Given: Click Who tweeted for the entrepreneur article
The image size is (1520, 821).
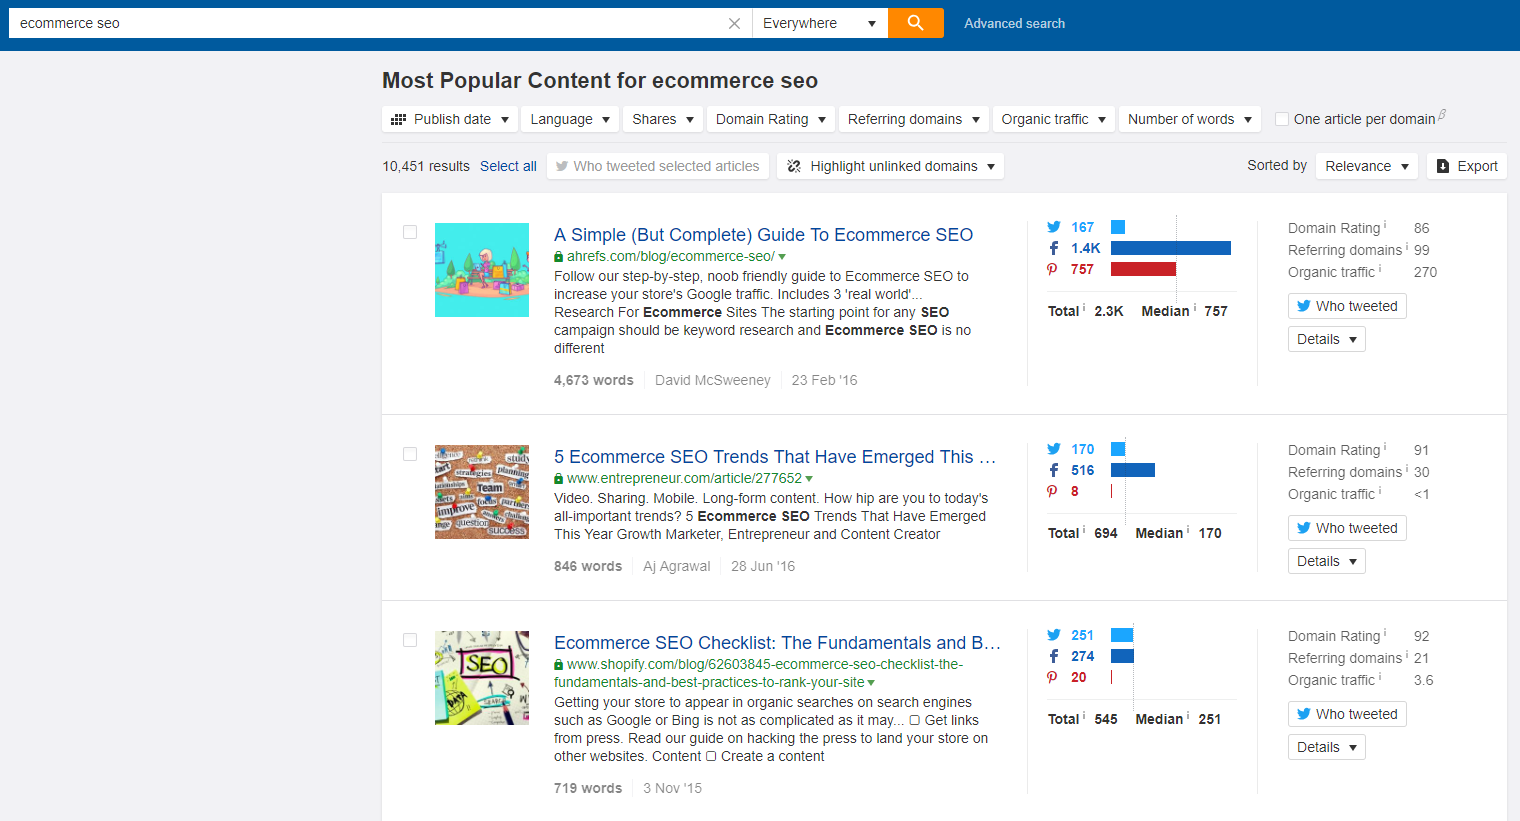Looking at the screenshot, I should 1347,528.
